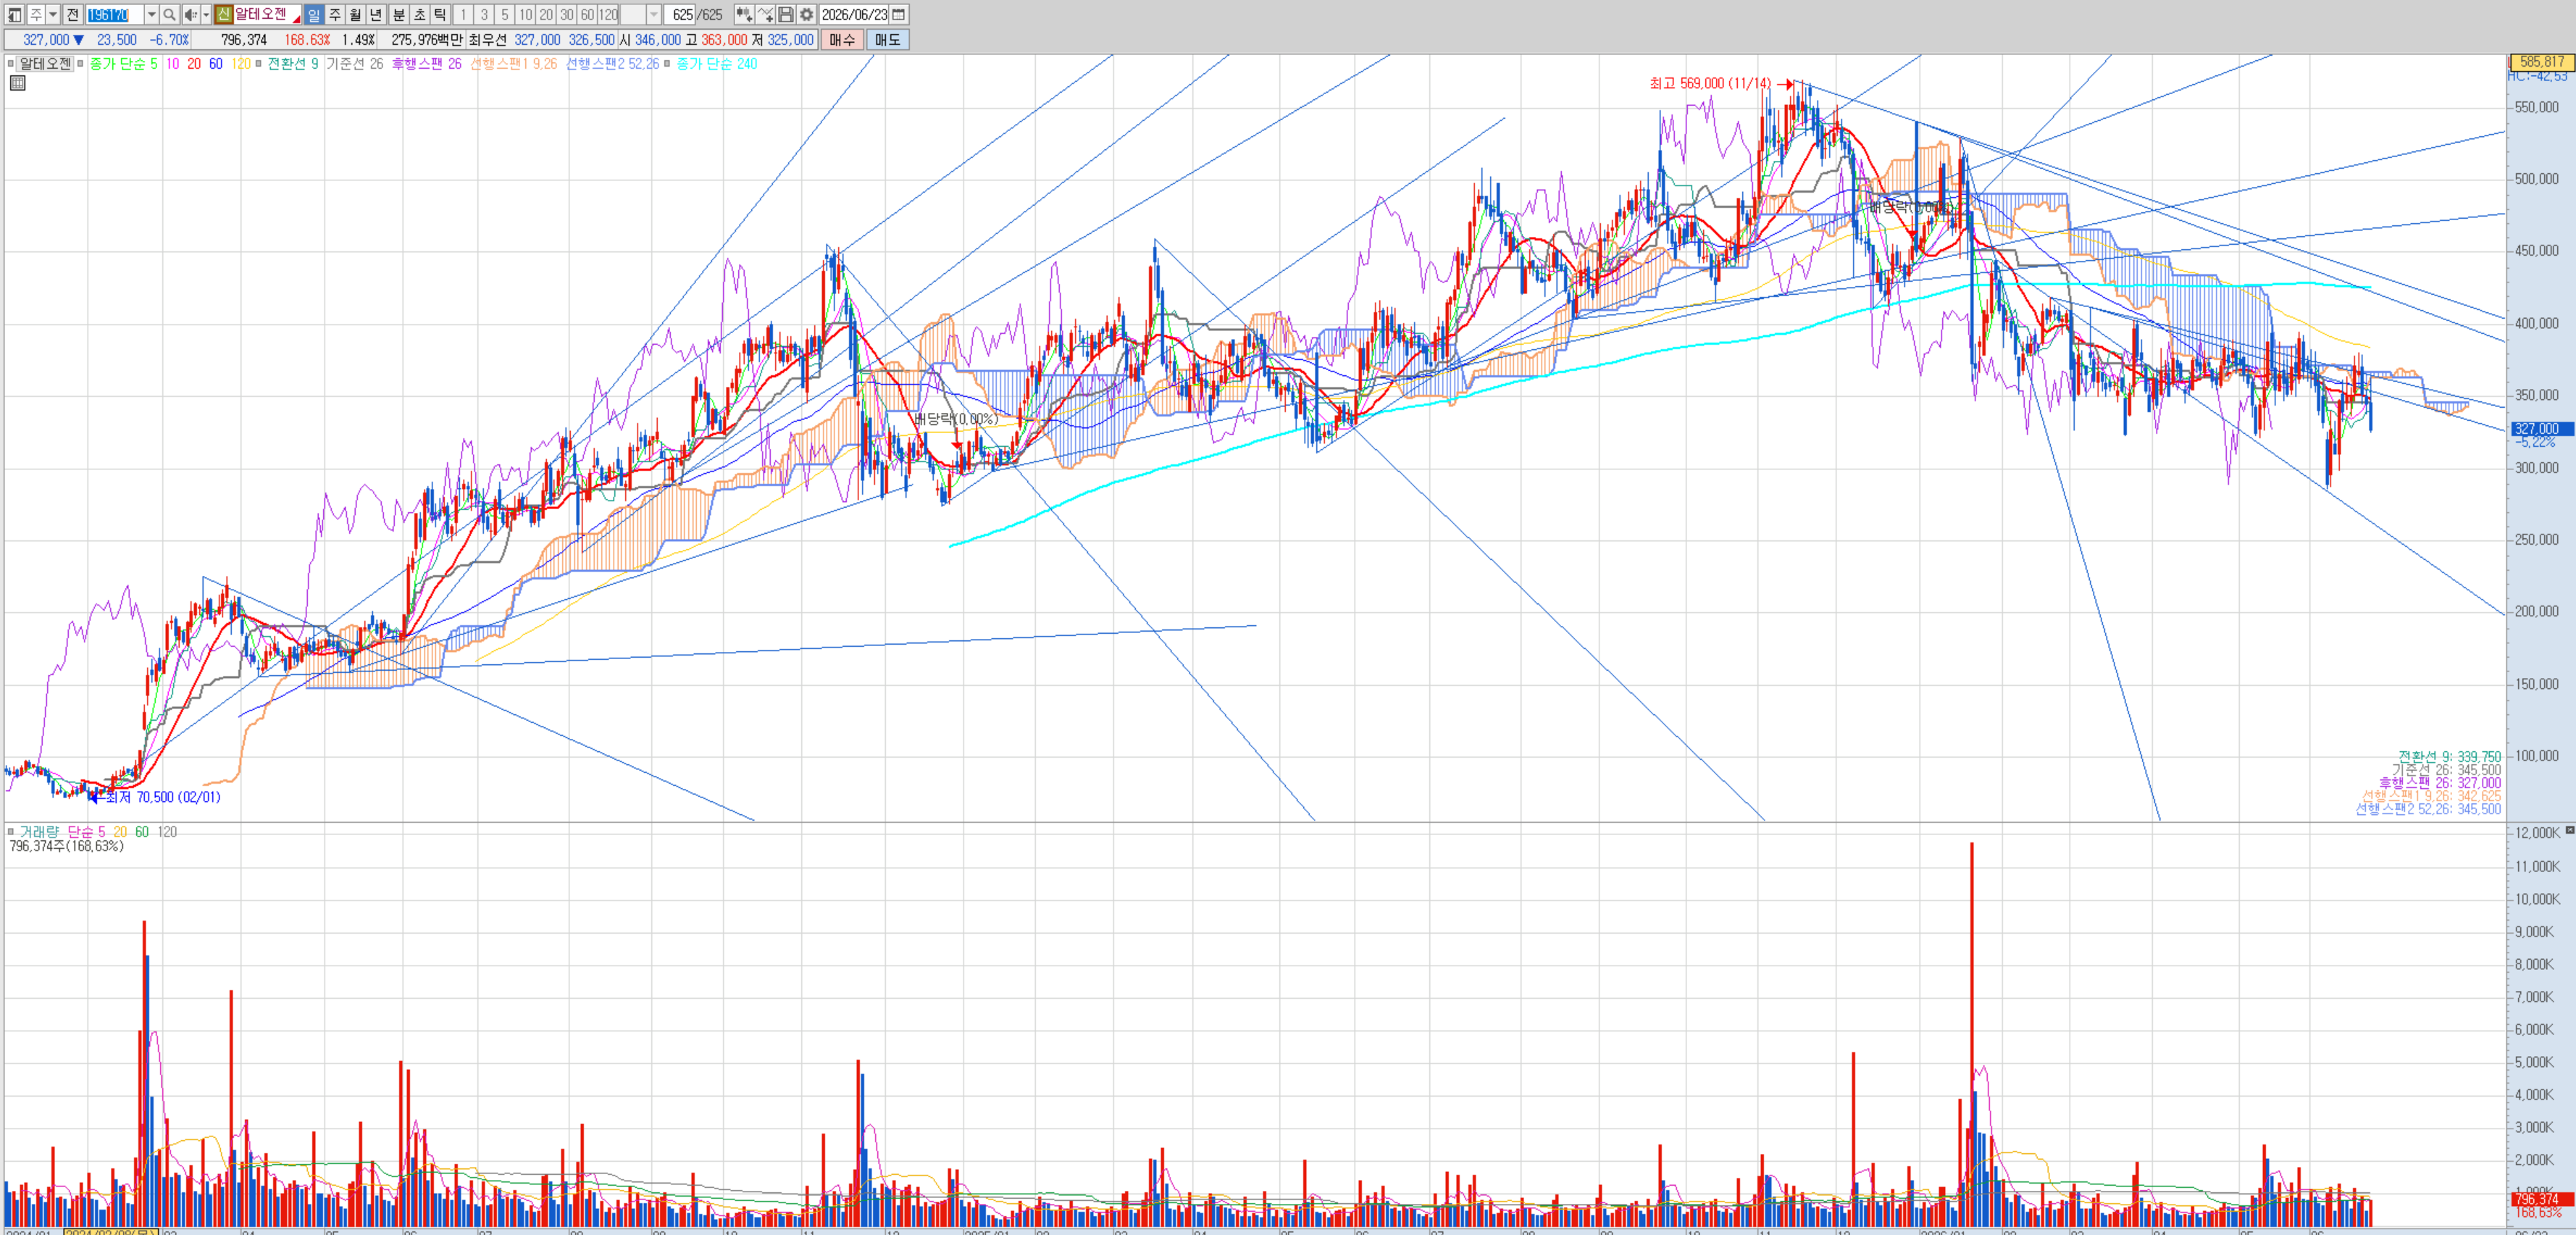Click the current price 327,000 in the quote bar
This screenshot has height=1235, width=2576.
46,40
